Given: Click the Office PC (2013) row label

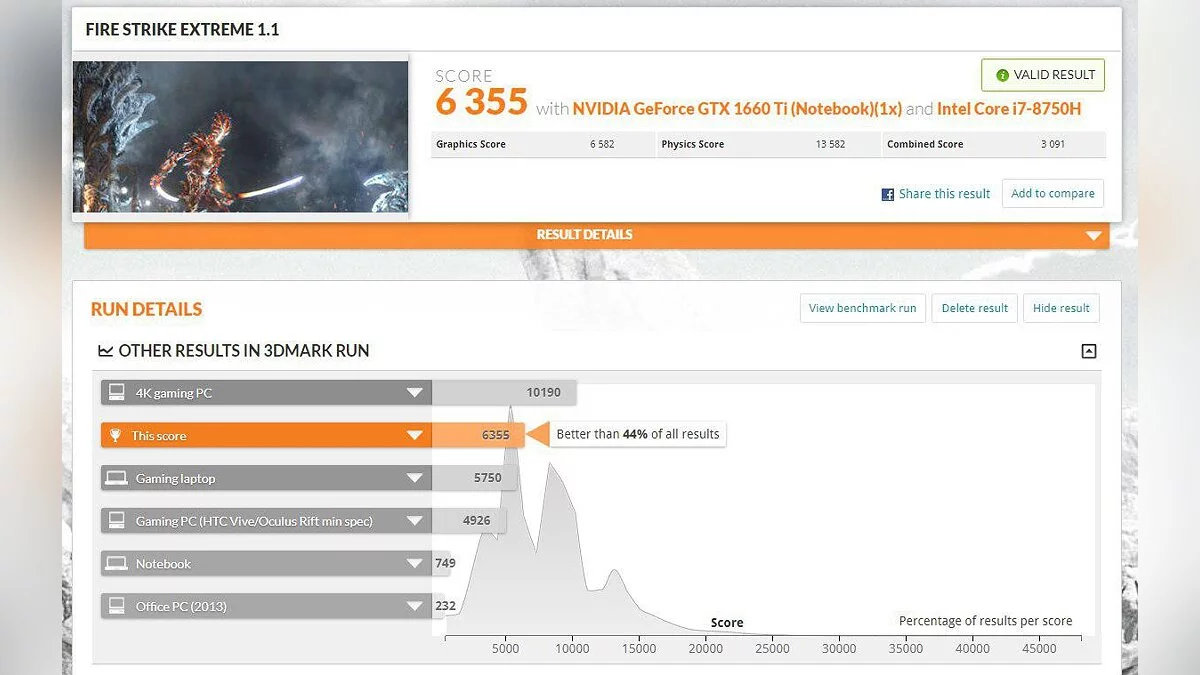Looking at the screenshot, I should (x=181, y=607).
